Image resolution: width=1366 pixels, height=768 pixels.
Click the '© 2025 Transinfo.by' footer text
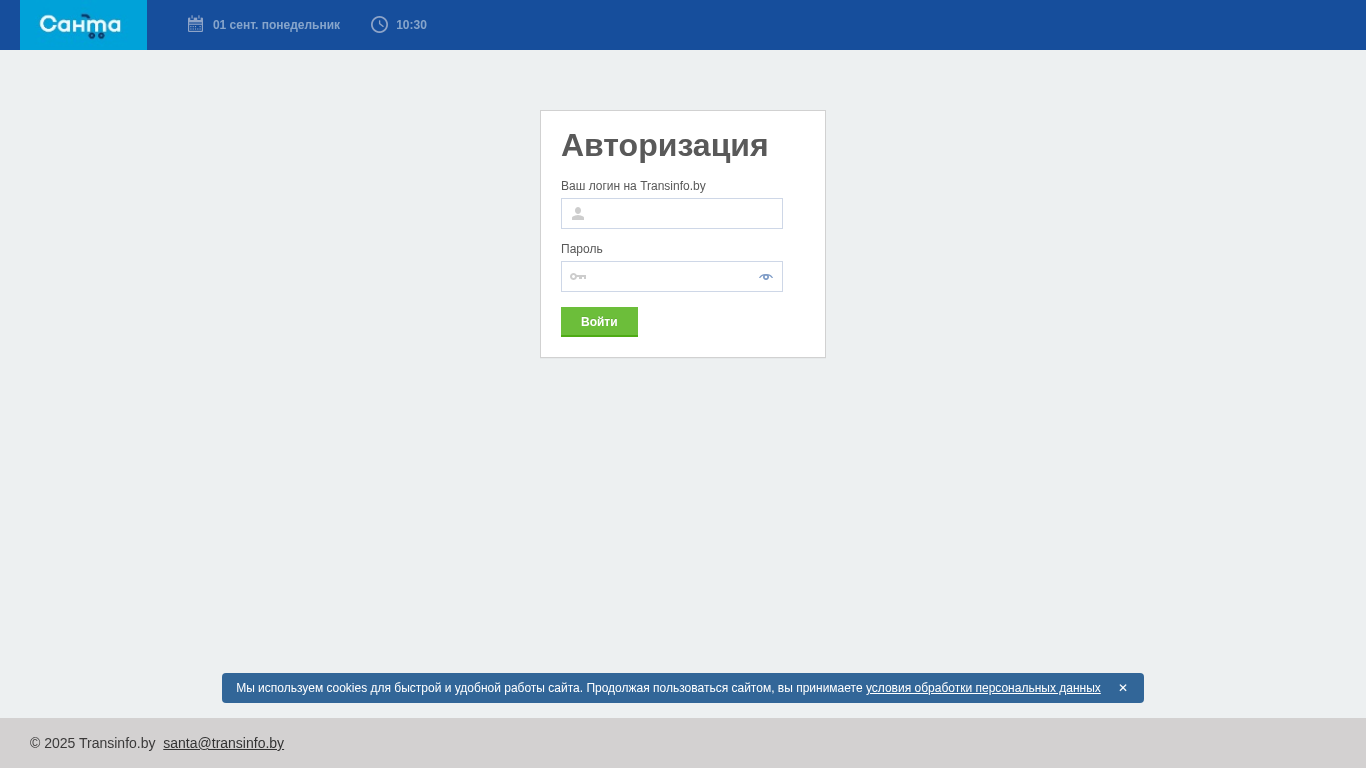click(x=93, y=743)
